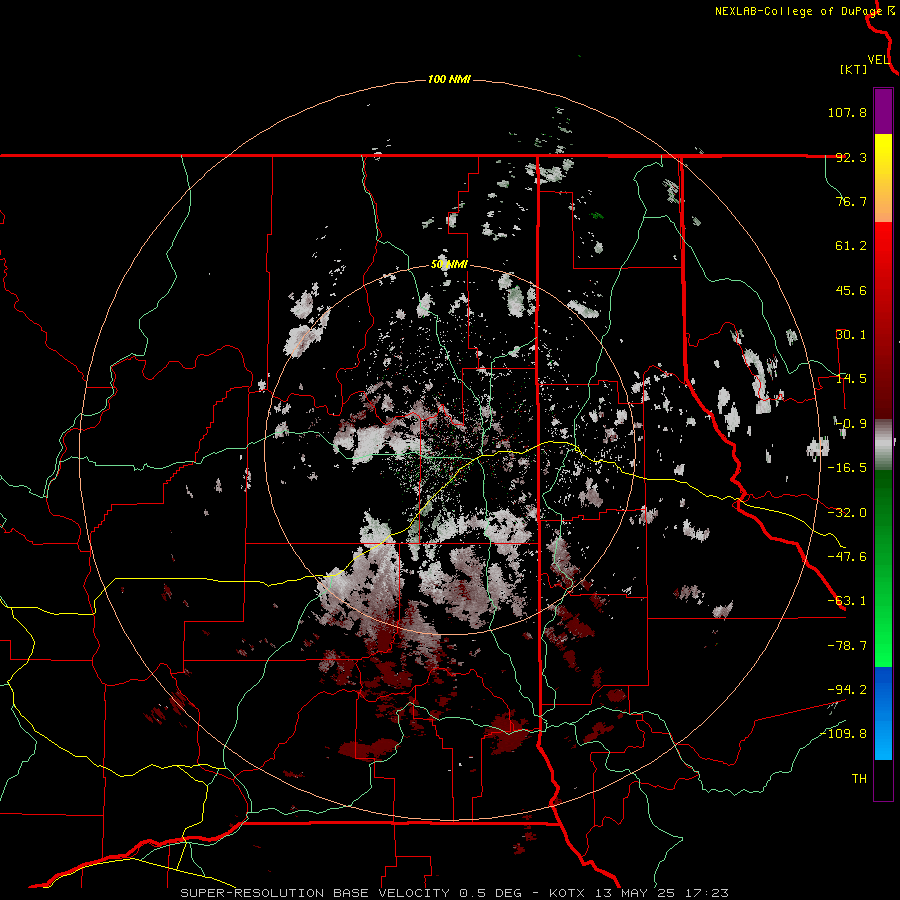900x900 pixels.
Task: Click the 50 NMI range ring label
Action: click(x=449, y=265)
